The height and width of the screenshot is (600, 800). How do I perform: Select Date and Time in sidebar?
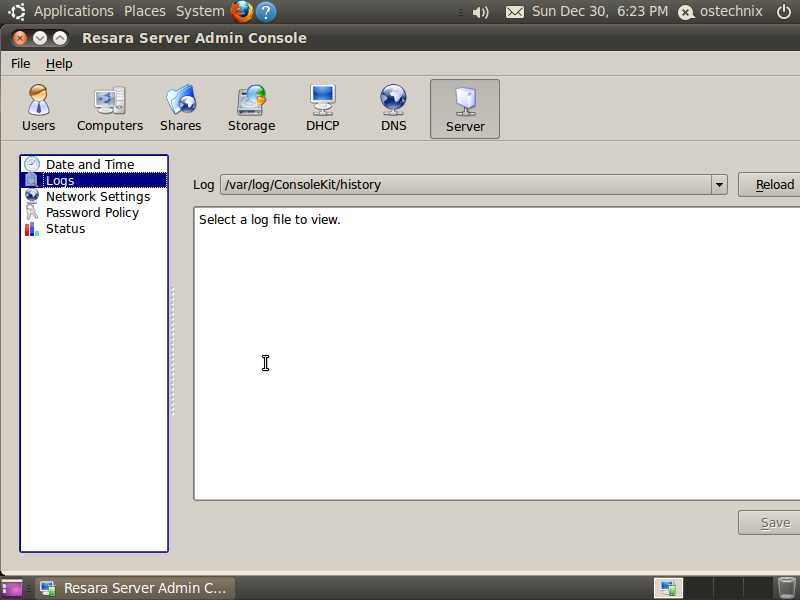coord(94,164)
